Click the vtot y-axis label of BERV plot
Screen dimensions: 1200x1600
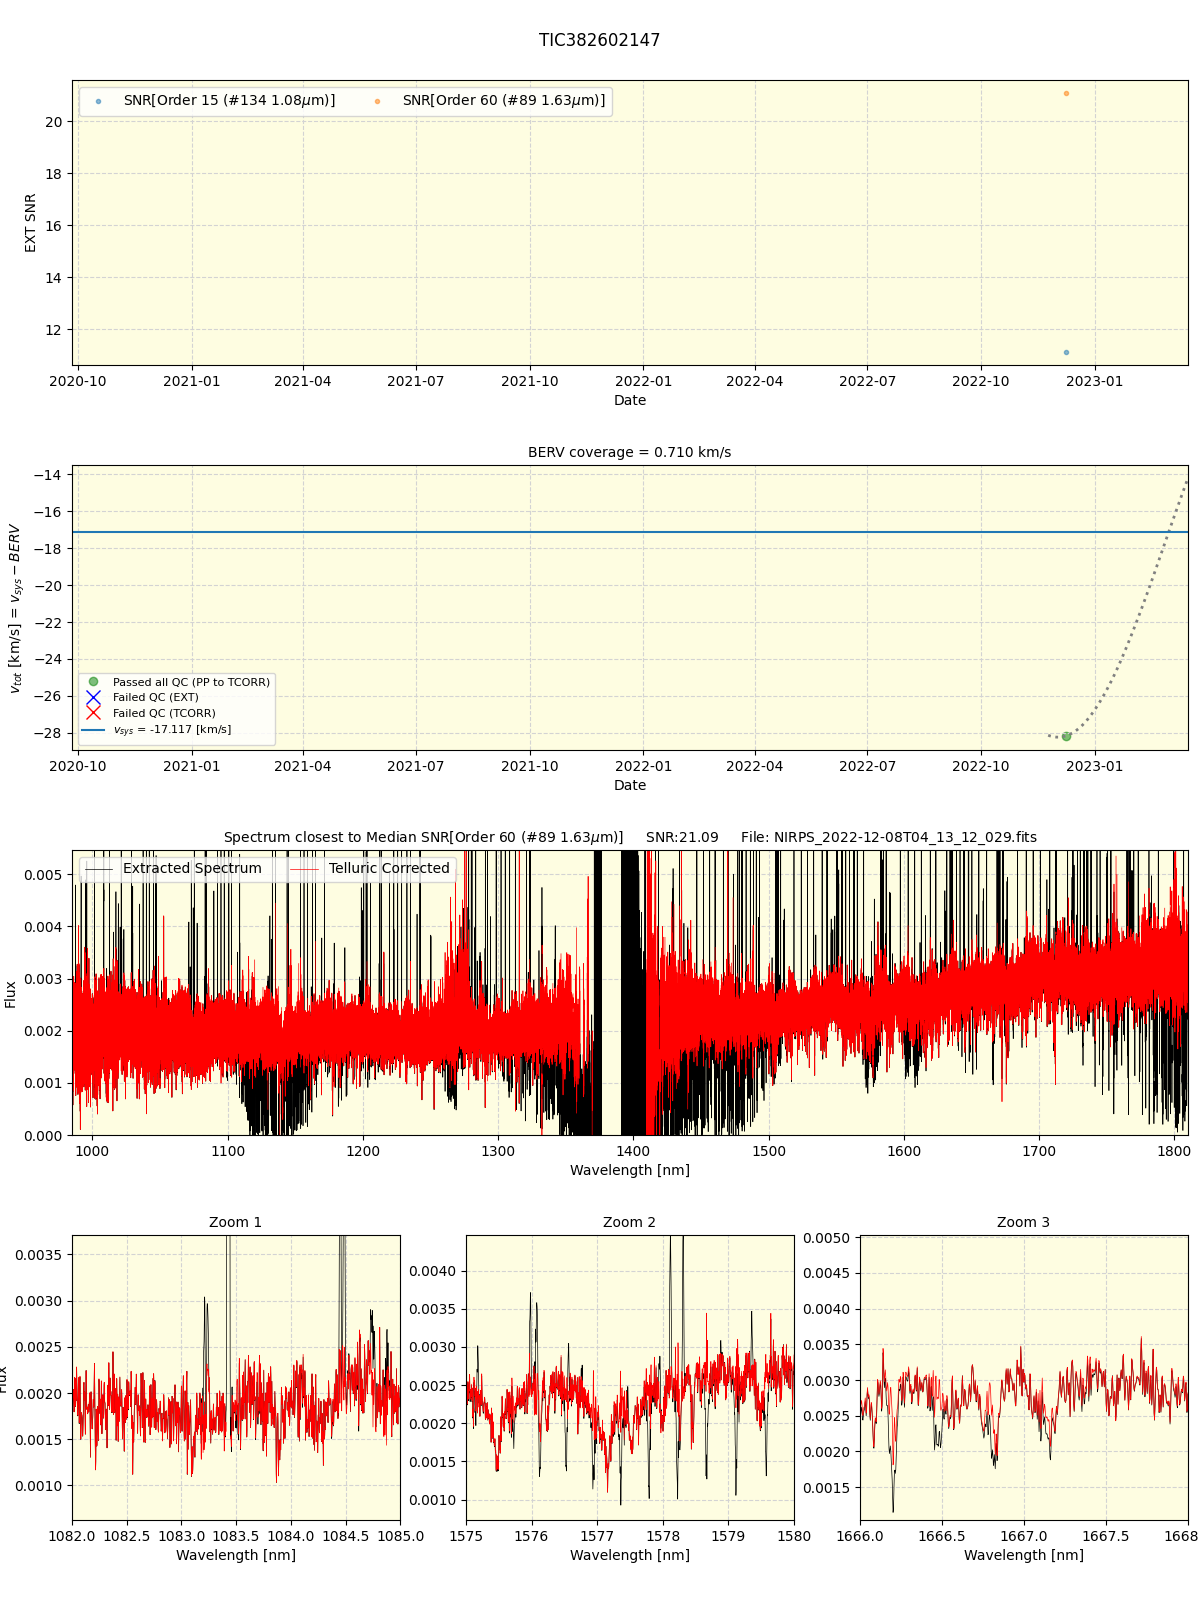click(x=14, y=608)
